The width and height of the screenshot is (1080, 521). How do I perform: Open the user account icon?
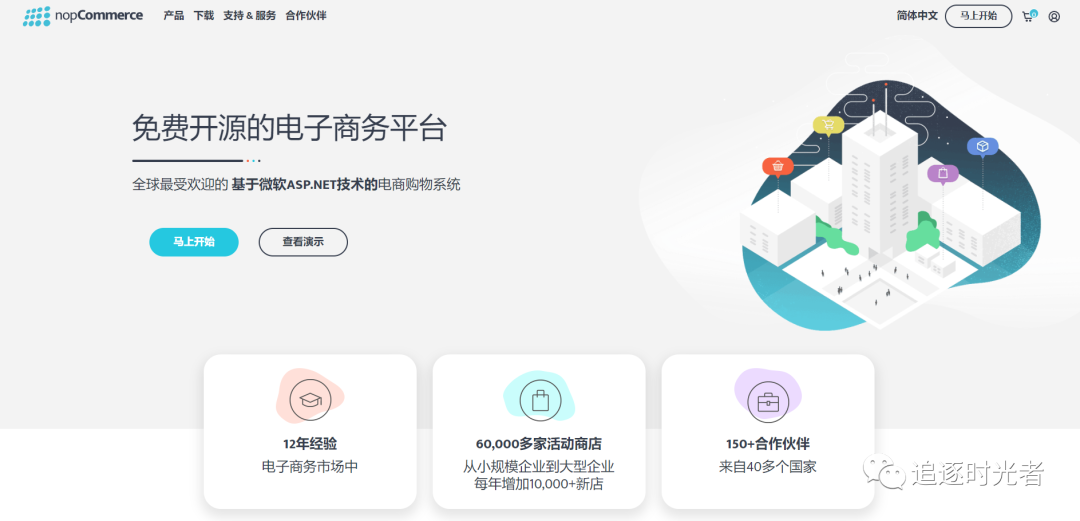coord(1054,17)
